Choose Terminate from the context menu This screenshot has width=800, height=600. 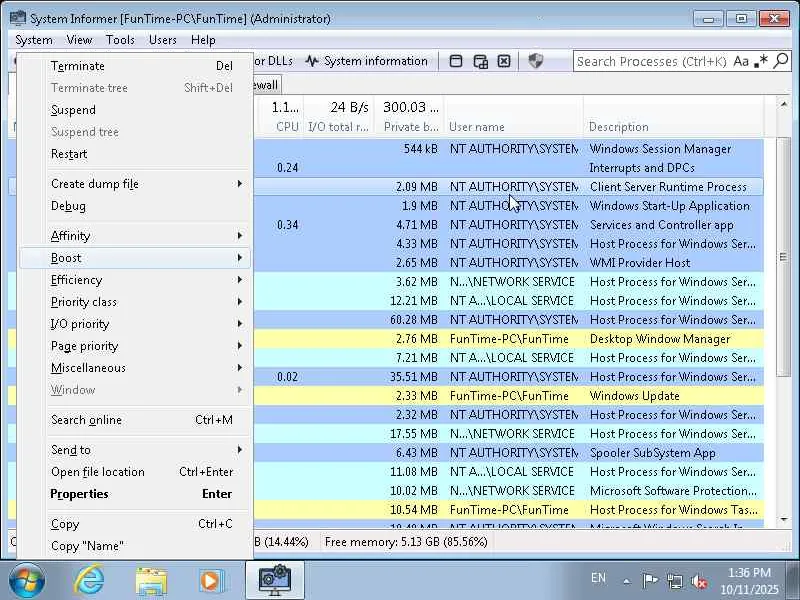(135, 66)
